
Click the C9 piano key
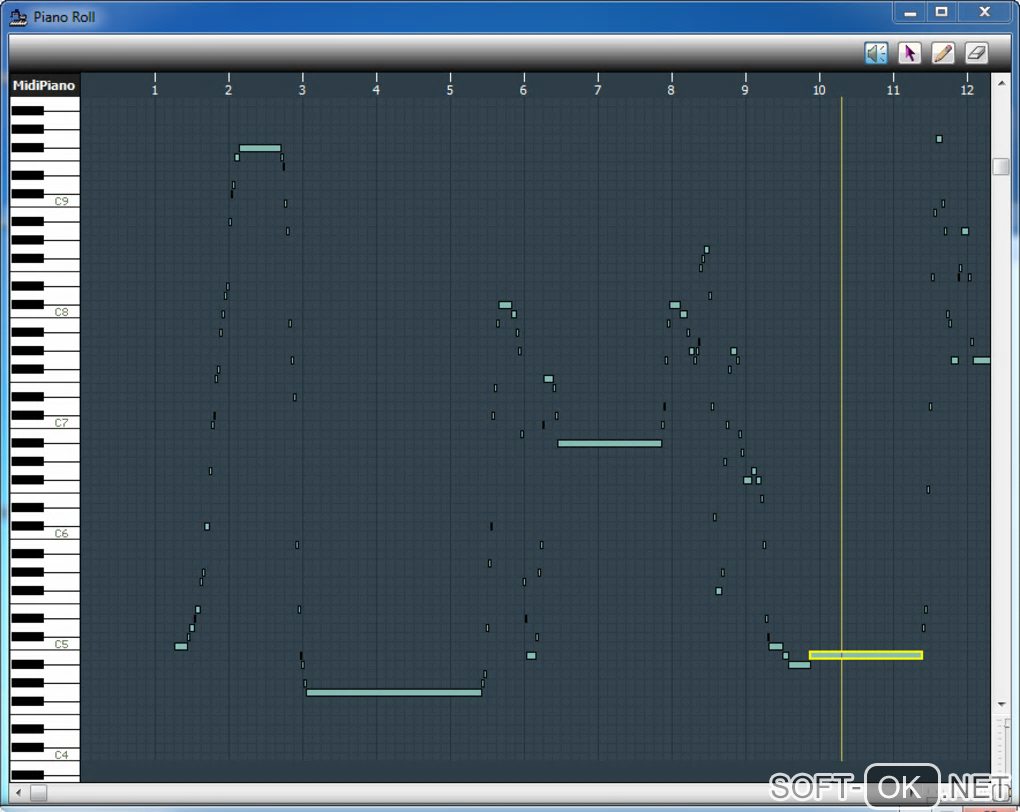[x=61, y=201]
